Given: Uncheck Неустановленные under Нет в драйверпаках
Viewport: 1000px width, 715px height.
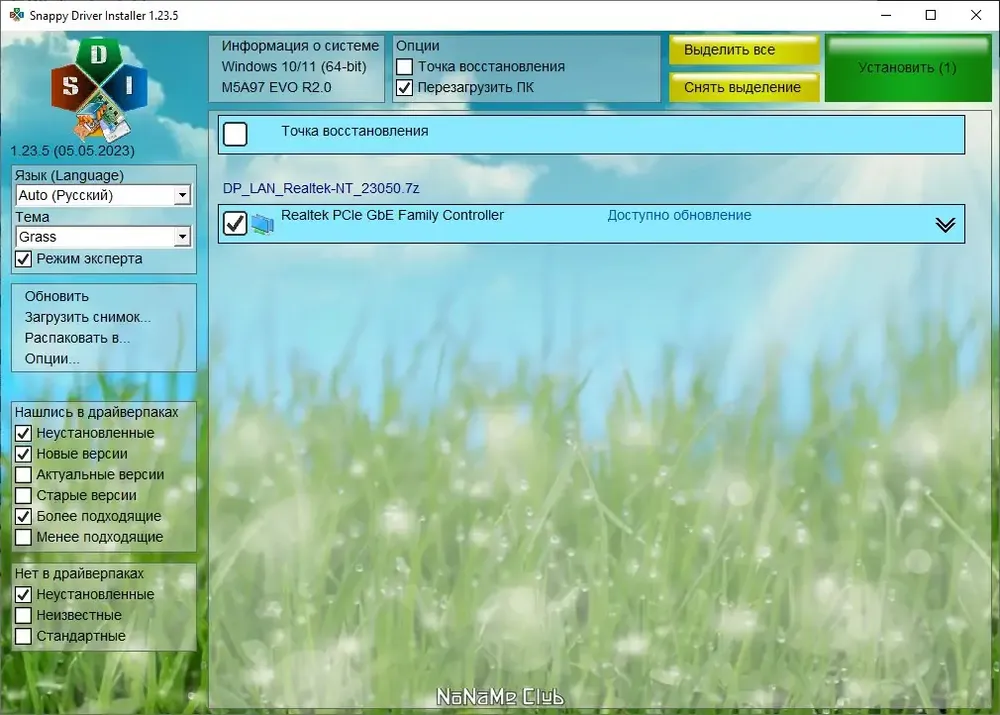Looking at the screenshot, I should click(x=24, y=594).
